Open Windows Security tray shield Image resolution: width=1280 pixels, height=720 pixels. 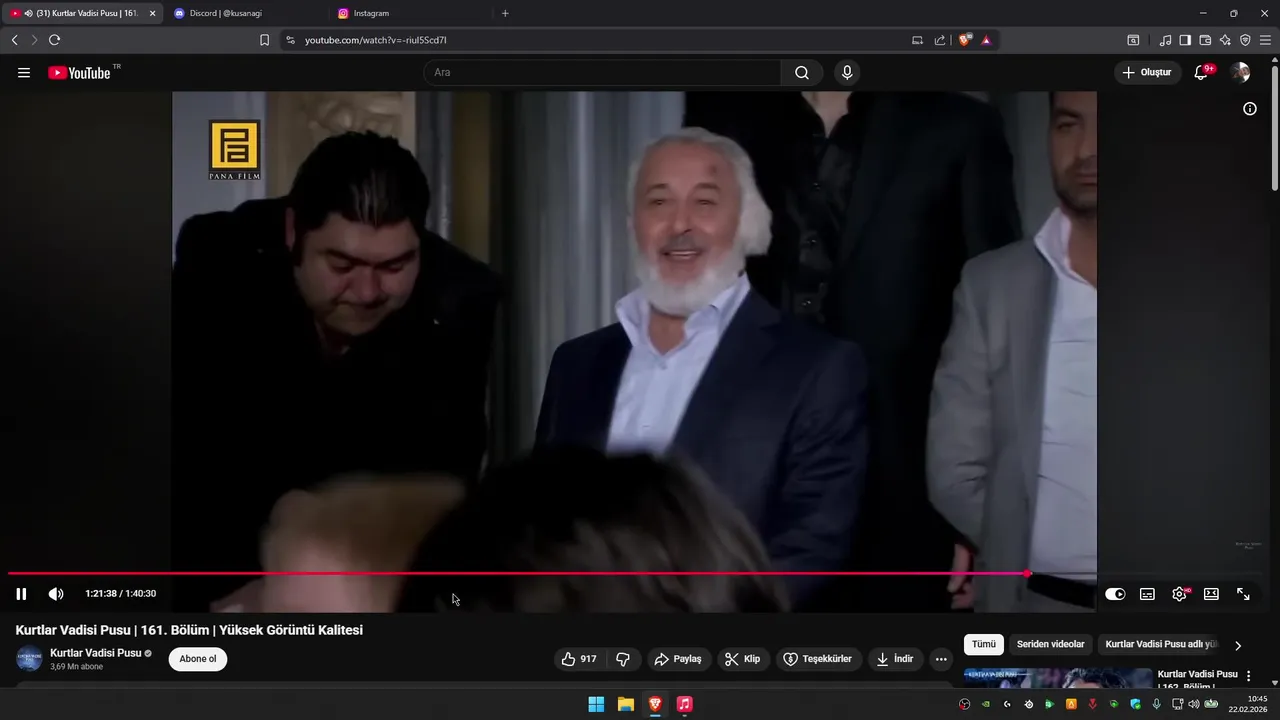[1135, 704]
